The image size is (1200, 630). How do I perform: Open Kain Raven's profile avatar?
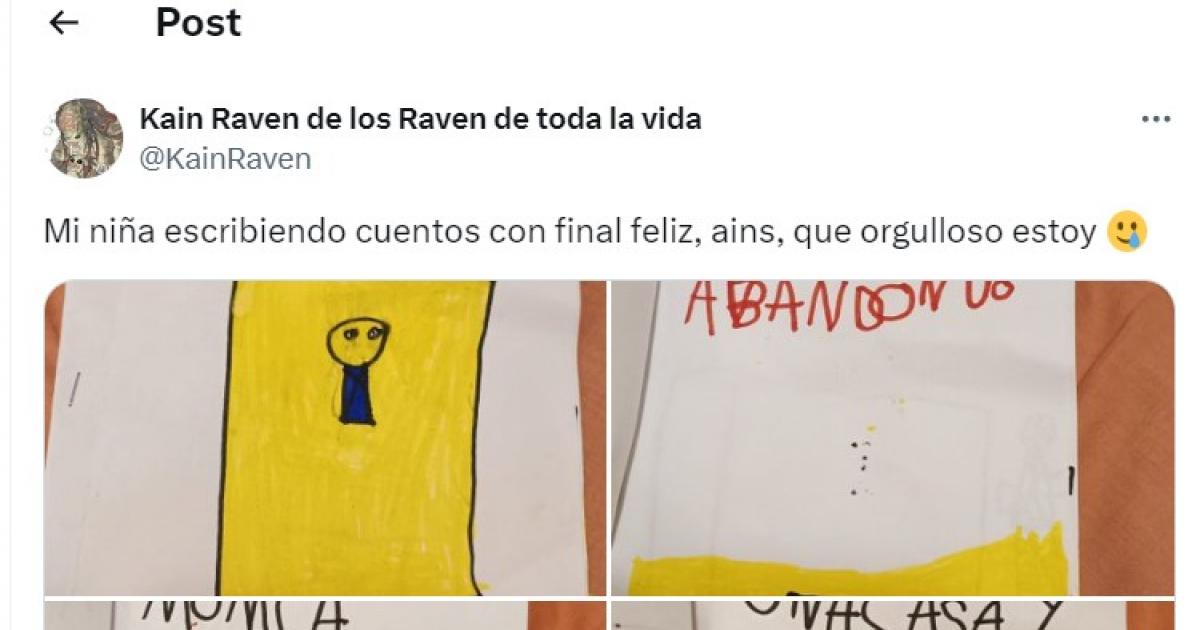[x=83, y=138]
